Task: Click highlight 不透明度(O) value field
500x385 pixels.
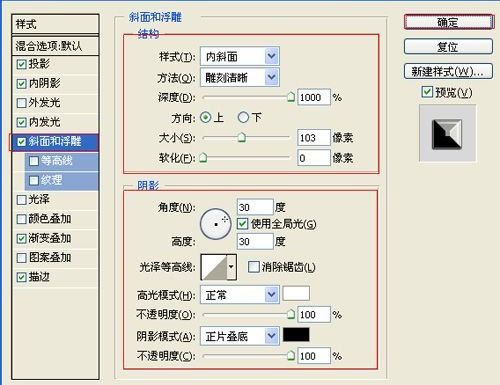Action: (x=314, y=315)
